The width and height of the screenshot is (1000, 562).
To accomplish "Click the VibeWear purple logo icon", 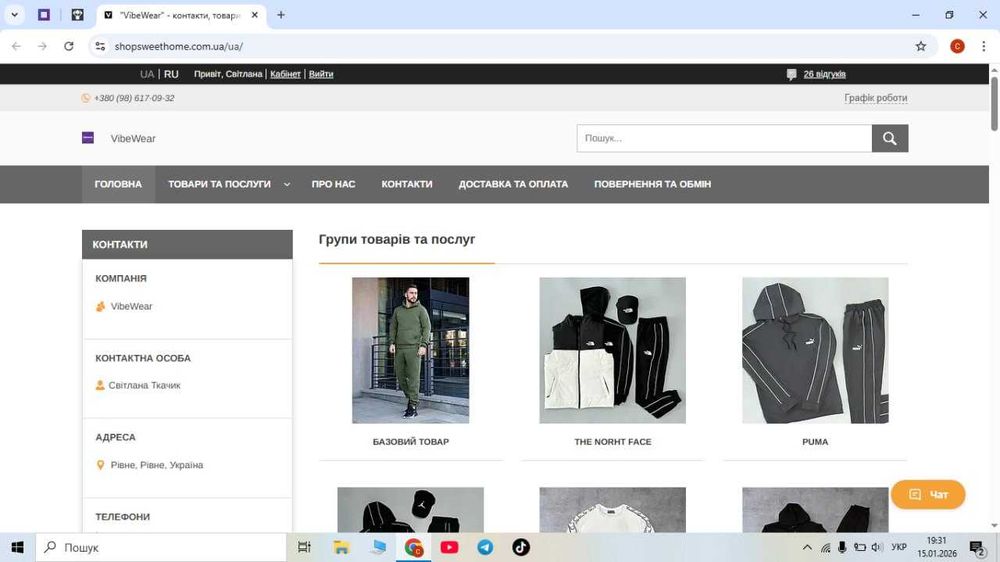I will 88,138.
